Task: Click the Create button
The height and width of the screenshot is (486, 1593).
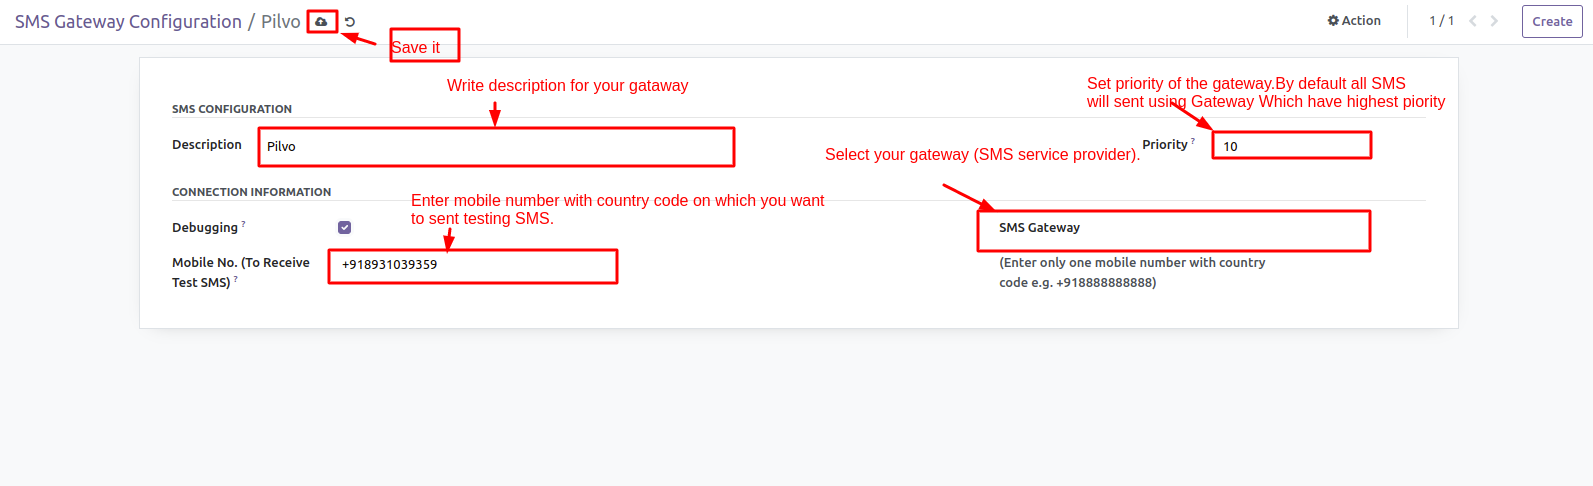Action: click(1551, 22)
